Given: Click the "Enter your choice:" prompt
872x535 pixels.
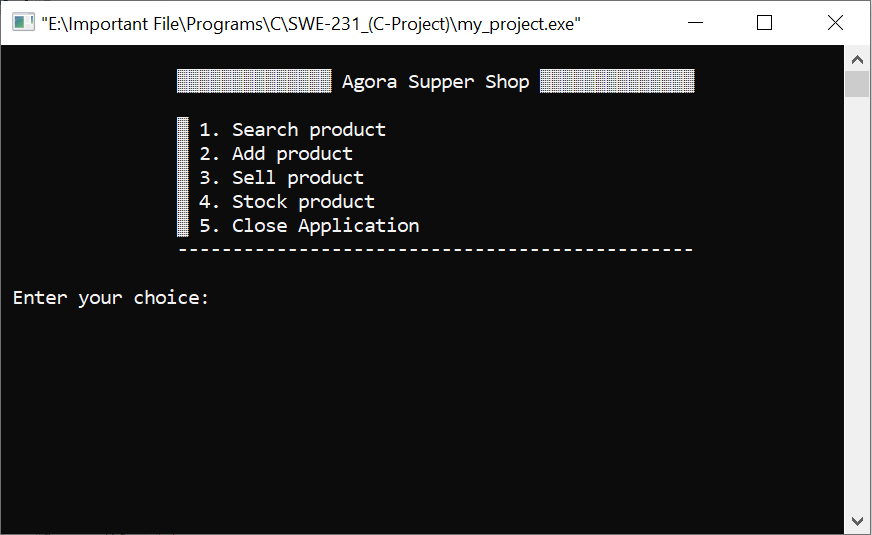Looking at the screenshot, I should (111, 298).
